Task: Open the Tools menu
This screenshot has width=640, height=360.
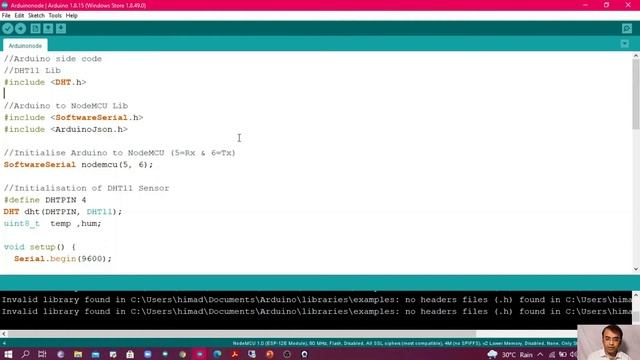Action: tap(55, 16)
